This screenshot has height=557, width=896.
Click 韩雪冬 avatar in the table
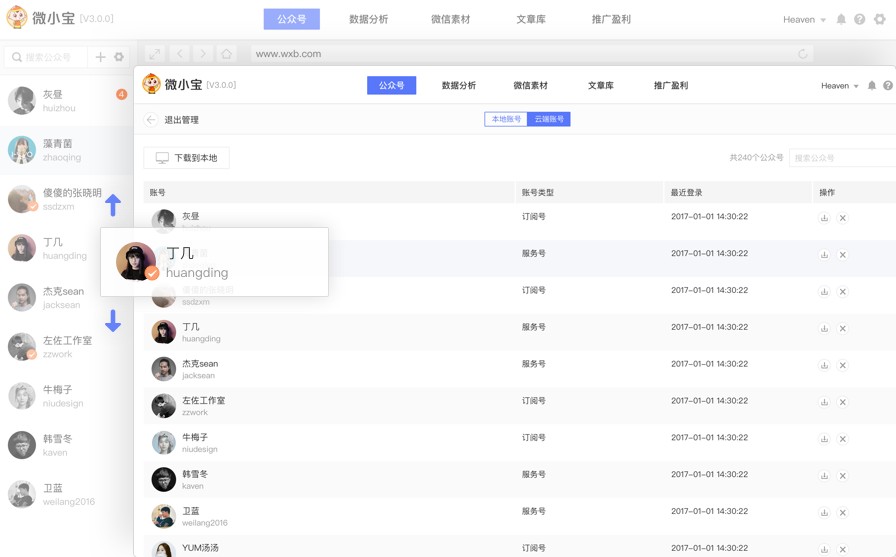[163, 479]
